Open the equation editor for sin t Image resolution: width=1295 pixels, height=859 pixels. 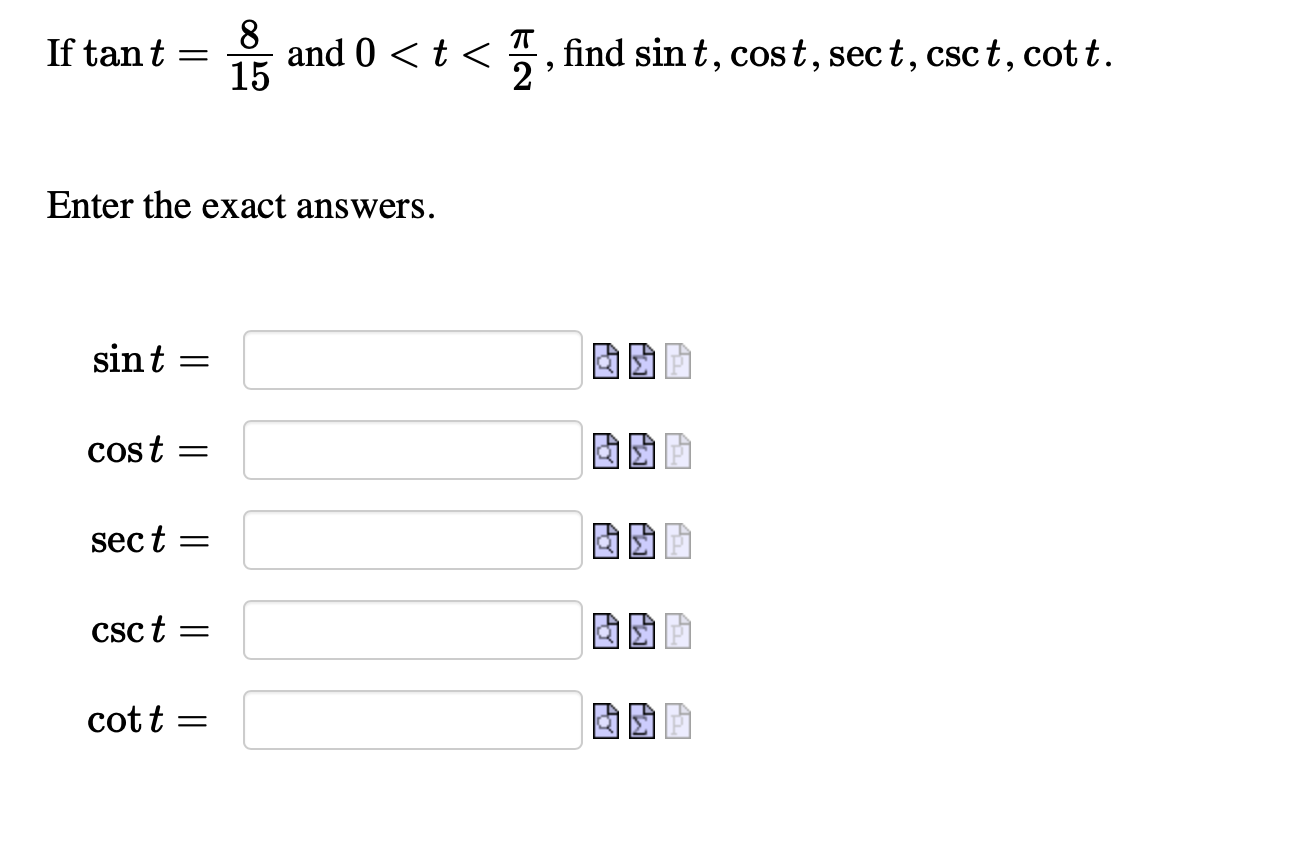coord(643,362)
